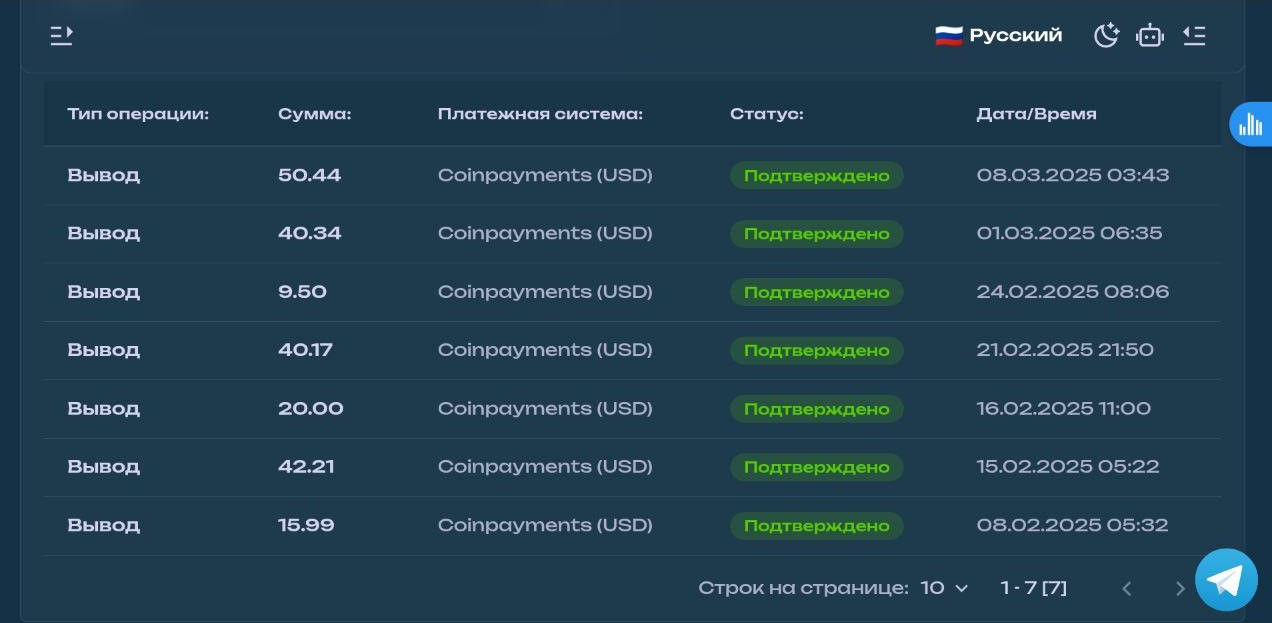The image size is (1272, 623).
Task: Sort by Дата/Время column header
Action: (1036, 114)
